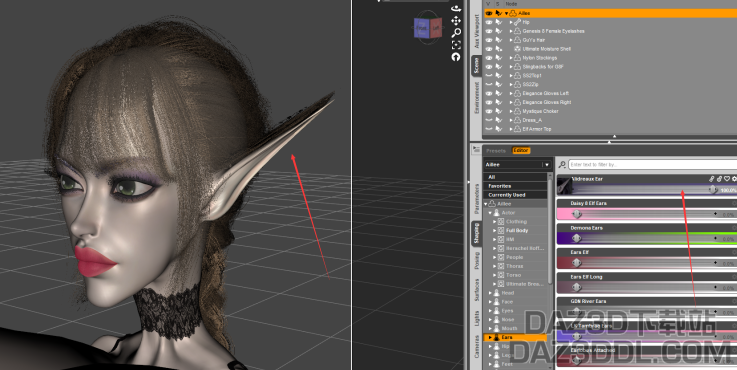This screenshot has width=737, height=370.
Task: Select the Mouth region in Shaping tree
Action: tap(510, 329)
